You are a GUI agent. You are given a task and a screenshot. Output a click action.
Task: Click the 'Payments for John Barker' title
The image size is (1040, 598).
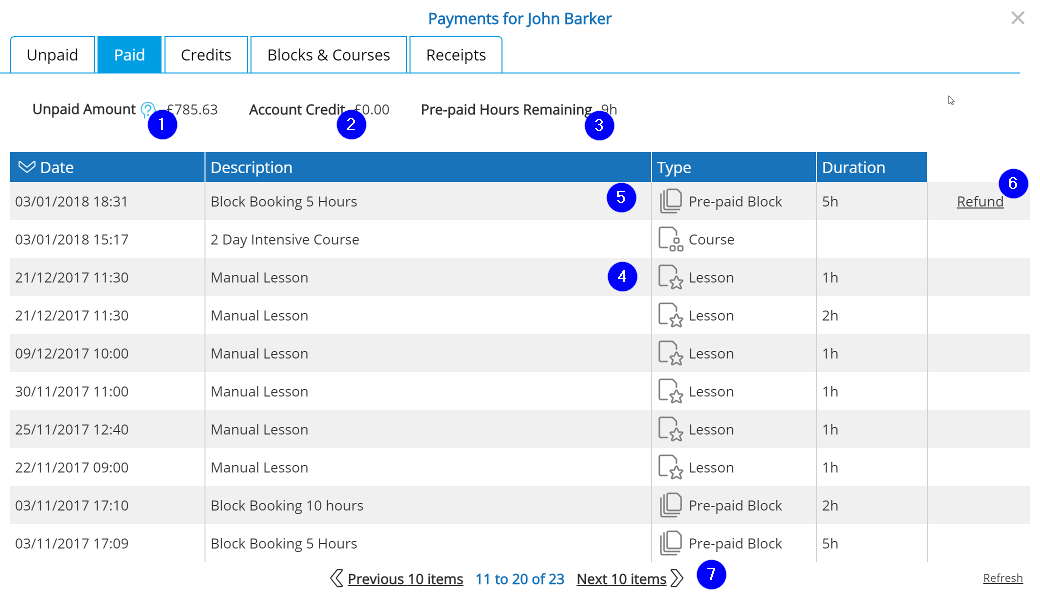pos(519,19)
